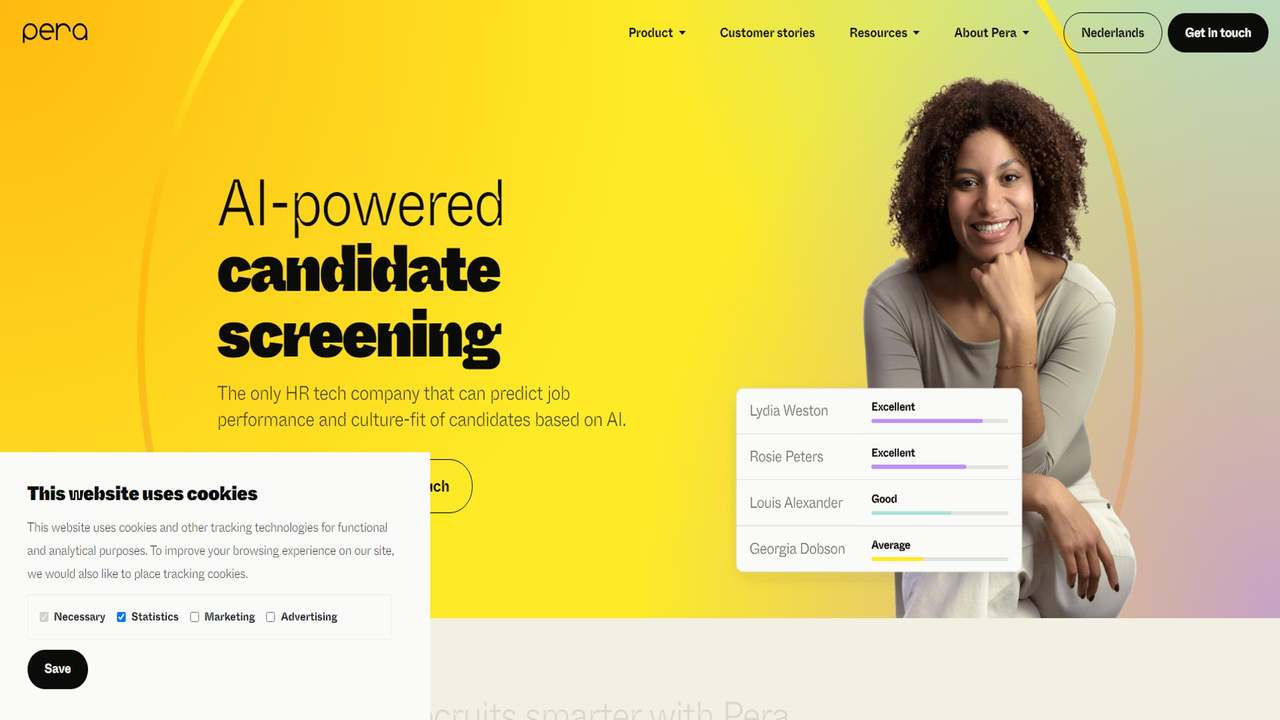Screen dimensions: 1280x720
Task: Click the hero subtitle about HR tech company
Action: click(422, 407)
